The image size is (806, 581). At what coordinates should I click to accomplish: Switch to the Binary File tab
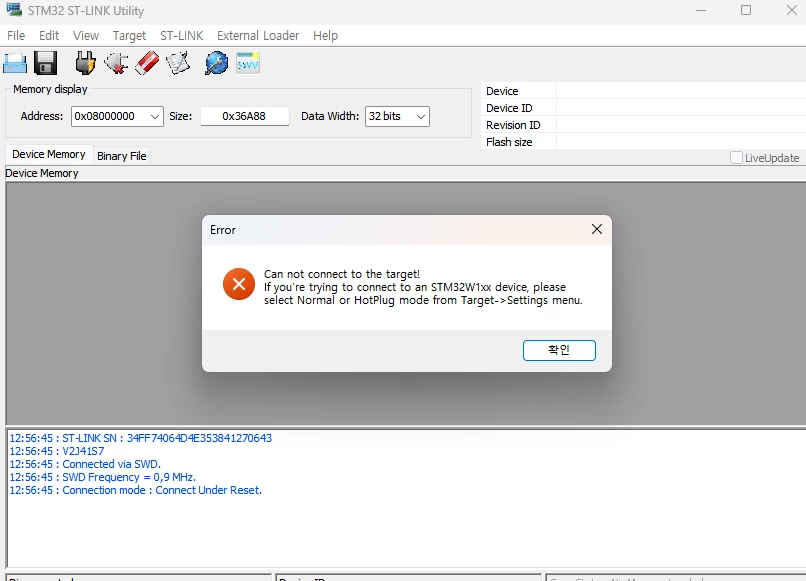(122, 156)
